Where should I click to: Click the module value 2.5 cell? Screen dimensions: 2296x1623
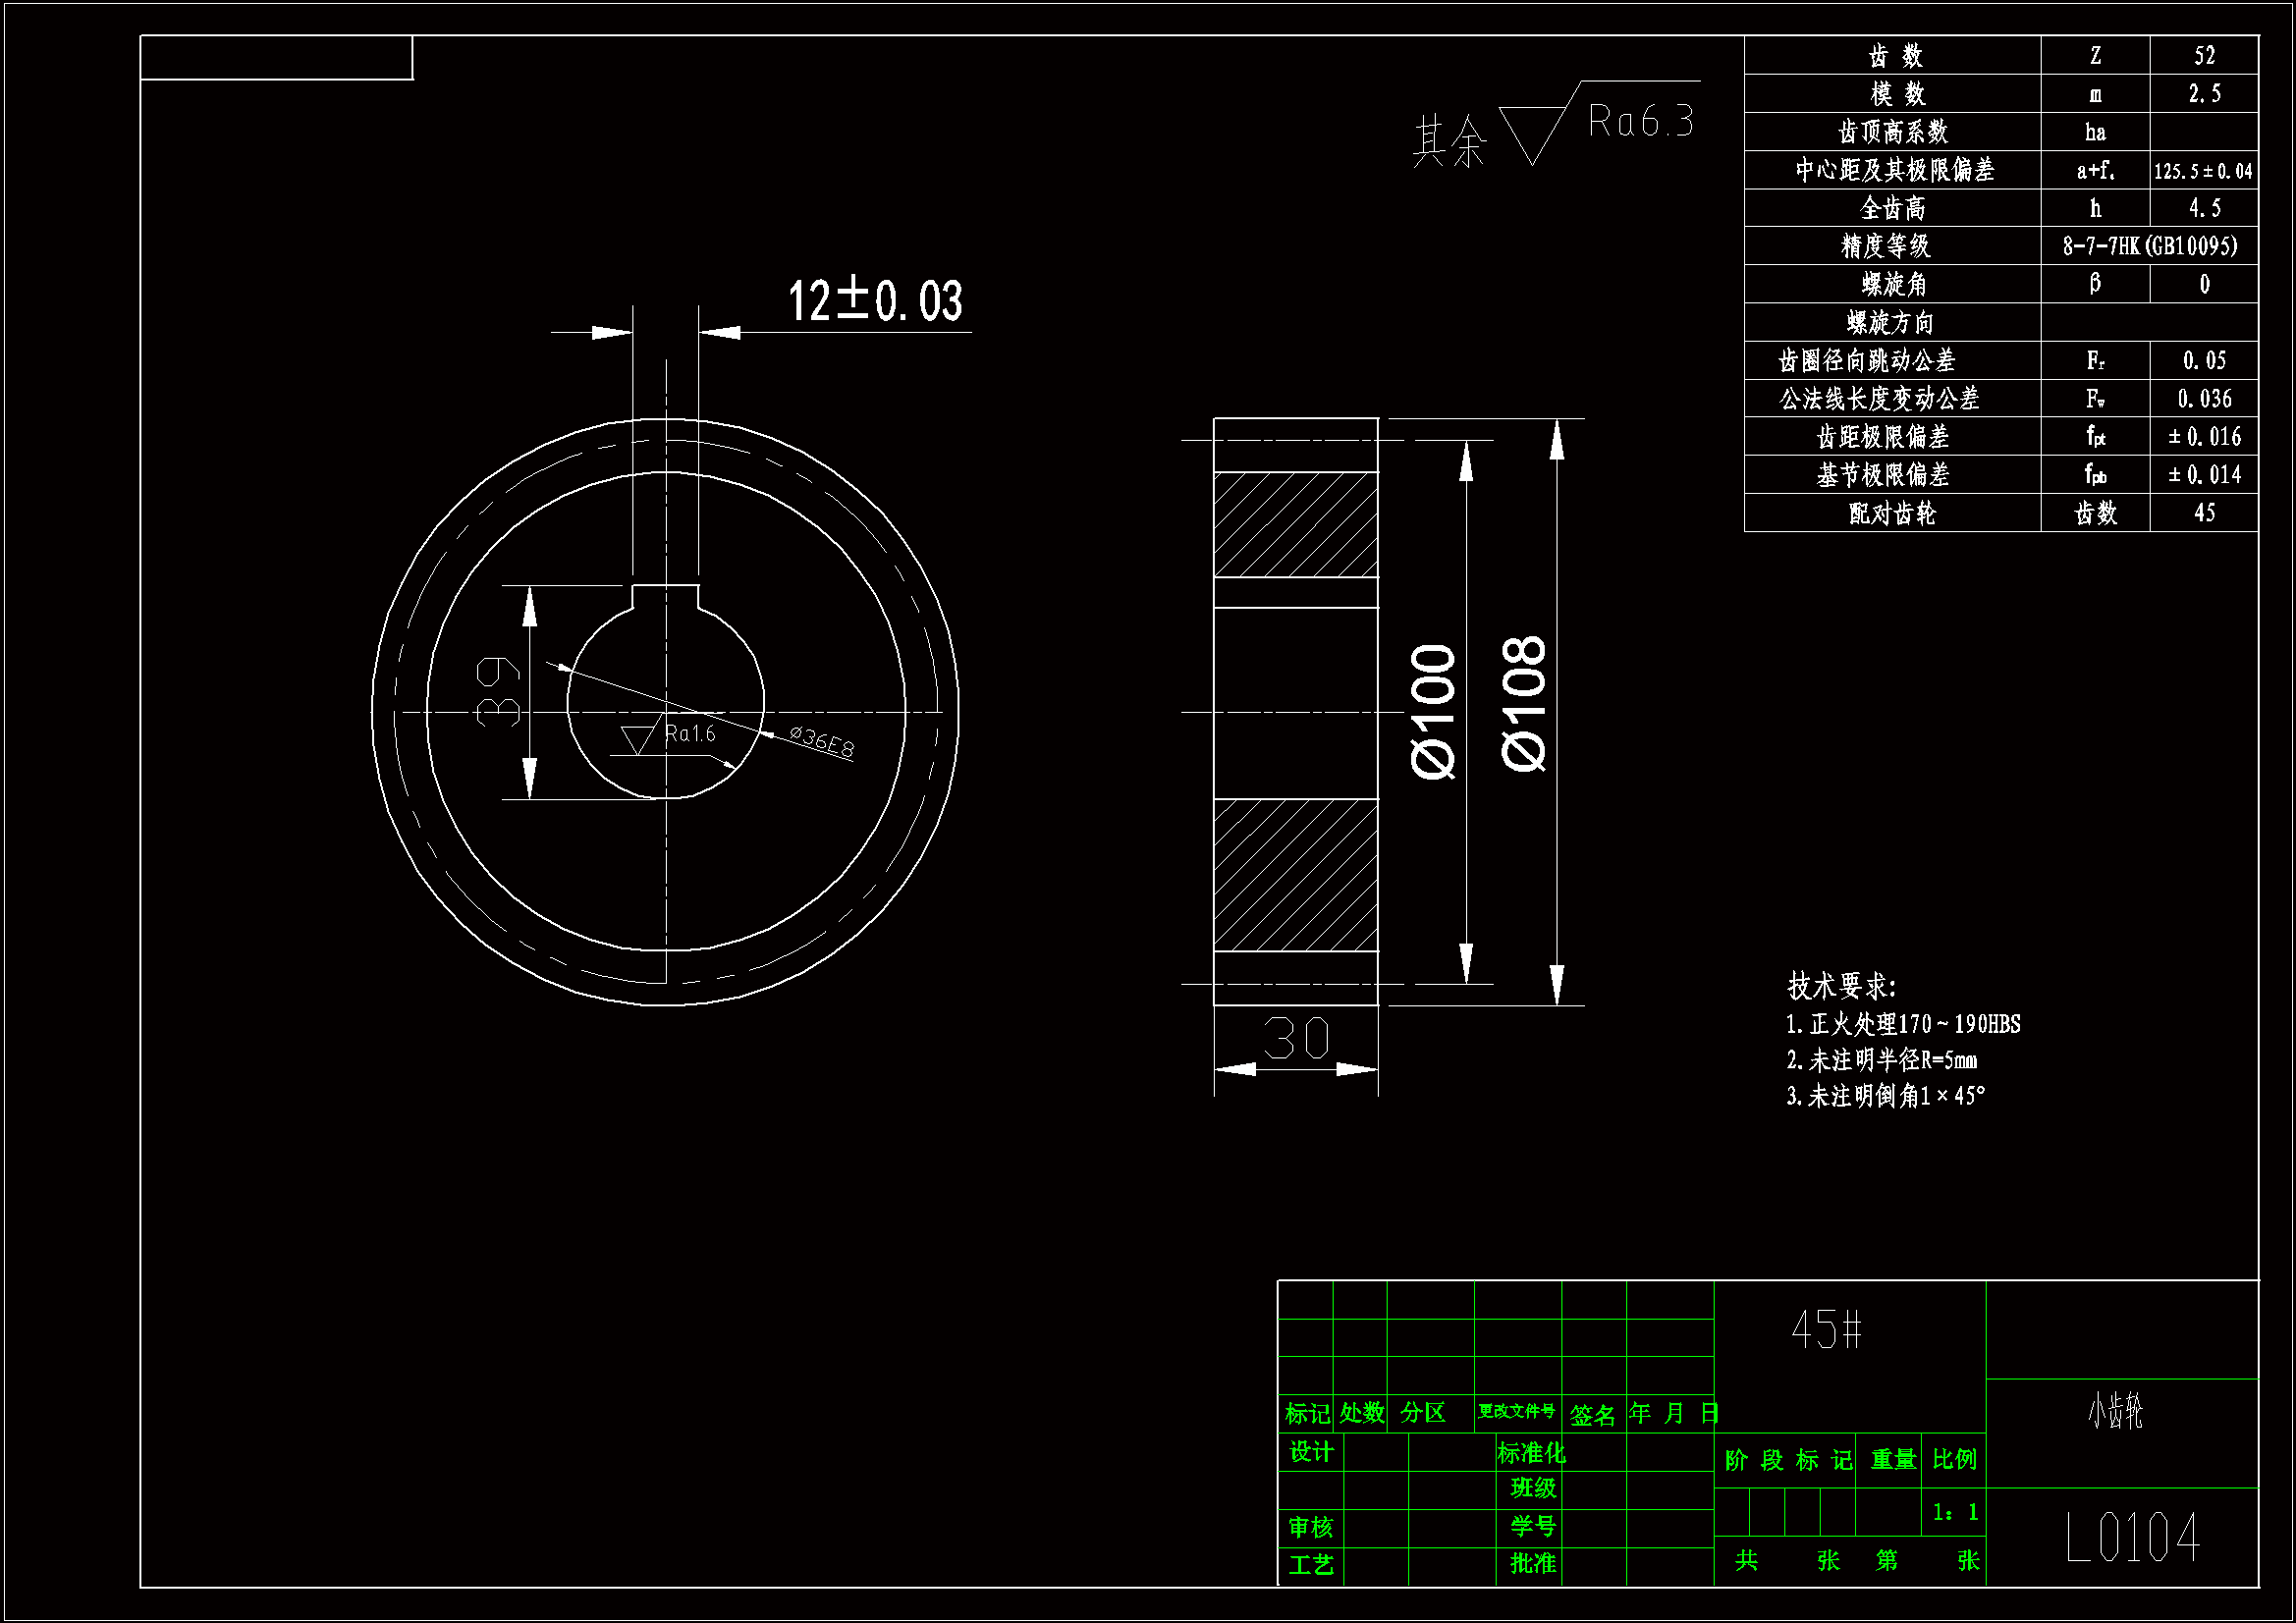(2203, 94)
